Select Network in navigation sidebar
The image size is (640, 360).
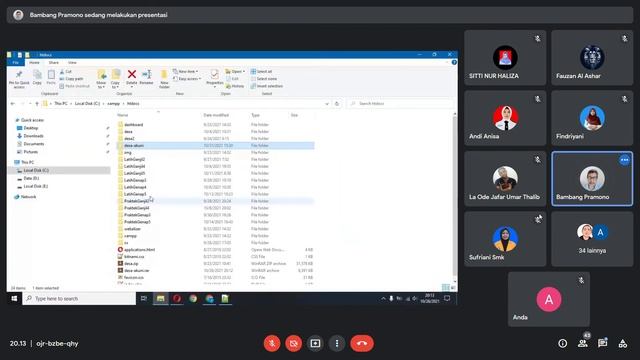click(x=28, y=197)
